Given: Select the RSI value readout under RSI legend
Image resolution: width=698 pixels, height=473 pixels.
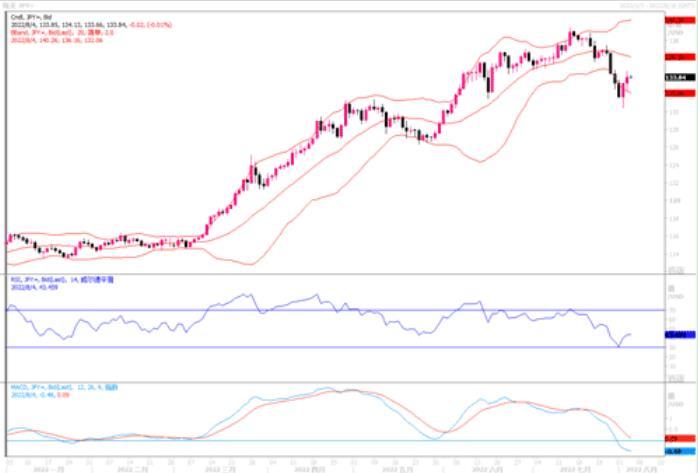Looking at the screenshot, I should pos(36,288).
